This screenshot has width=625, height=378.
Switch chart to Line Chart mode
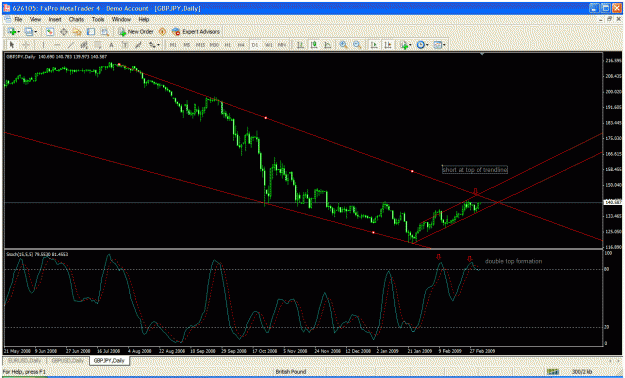tap(328, 45)
